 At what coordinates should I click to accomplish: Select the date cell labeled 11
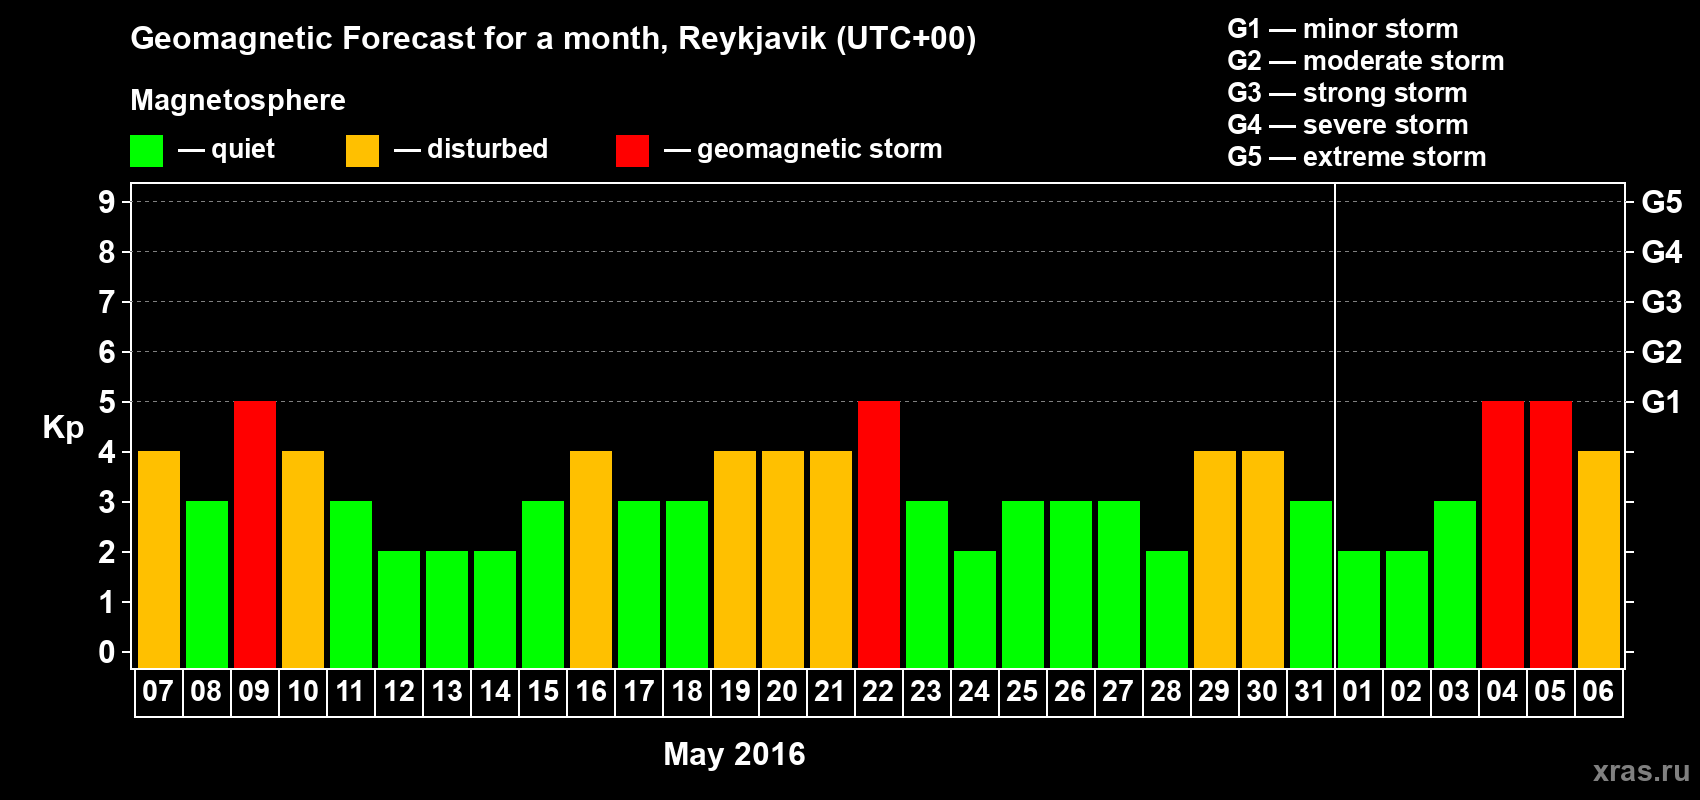351,692
